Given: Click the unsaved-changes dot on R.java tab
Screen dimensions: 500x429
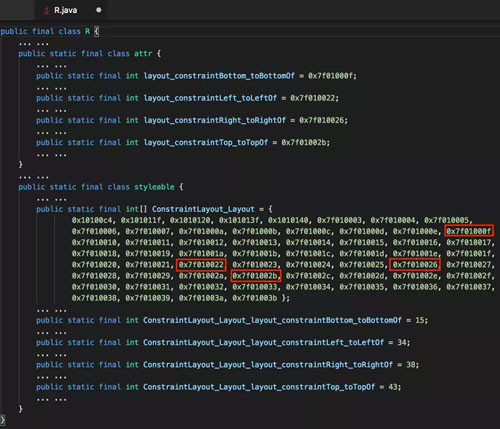Looking at the screenshot, I should 99,10.
